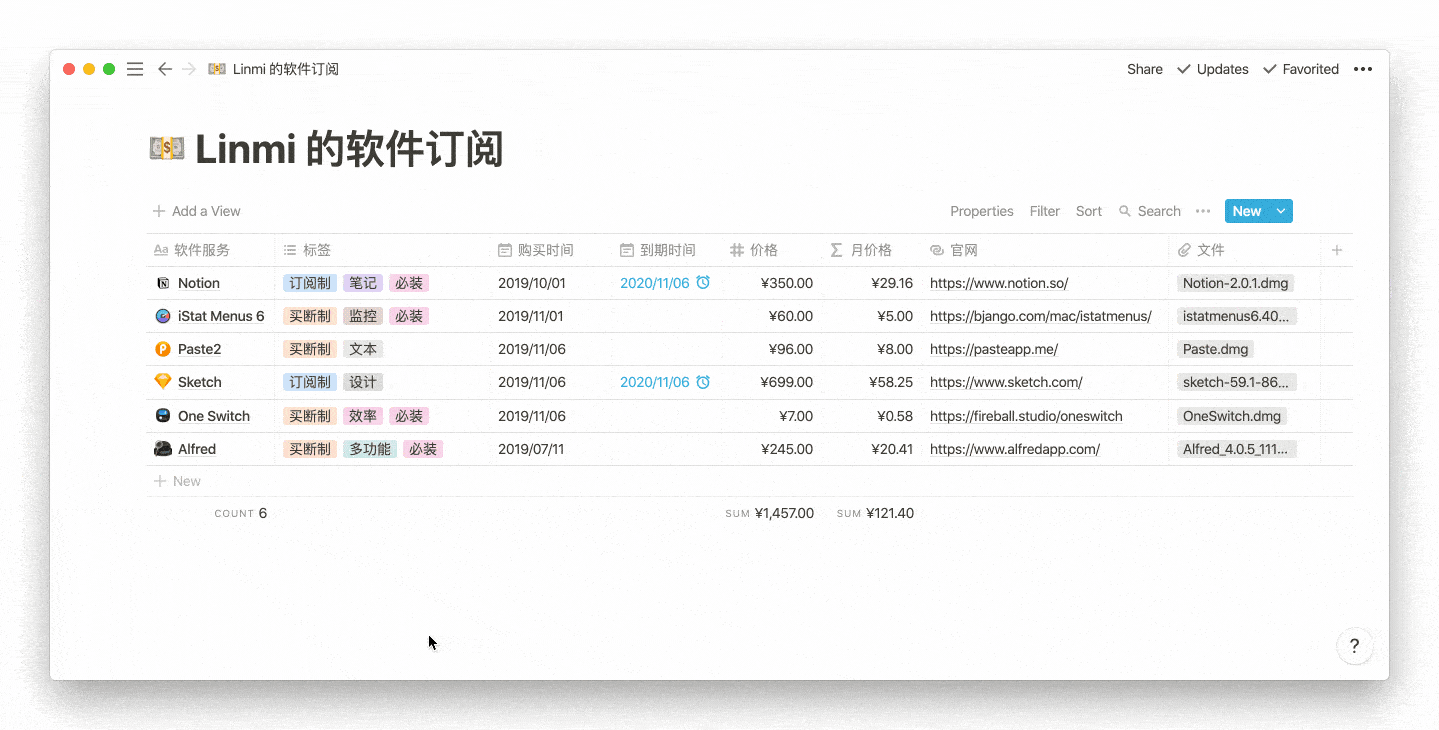Open the 软件服务 column header menu
Screen dimensions: 1439x730
click(211, 250)
